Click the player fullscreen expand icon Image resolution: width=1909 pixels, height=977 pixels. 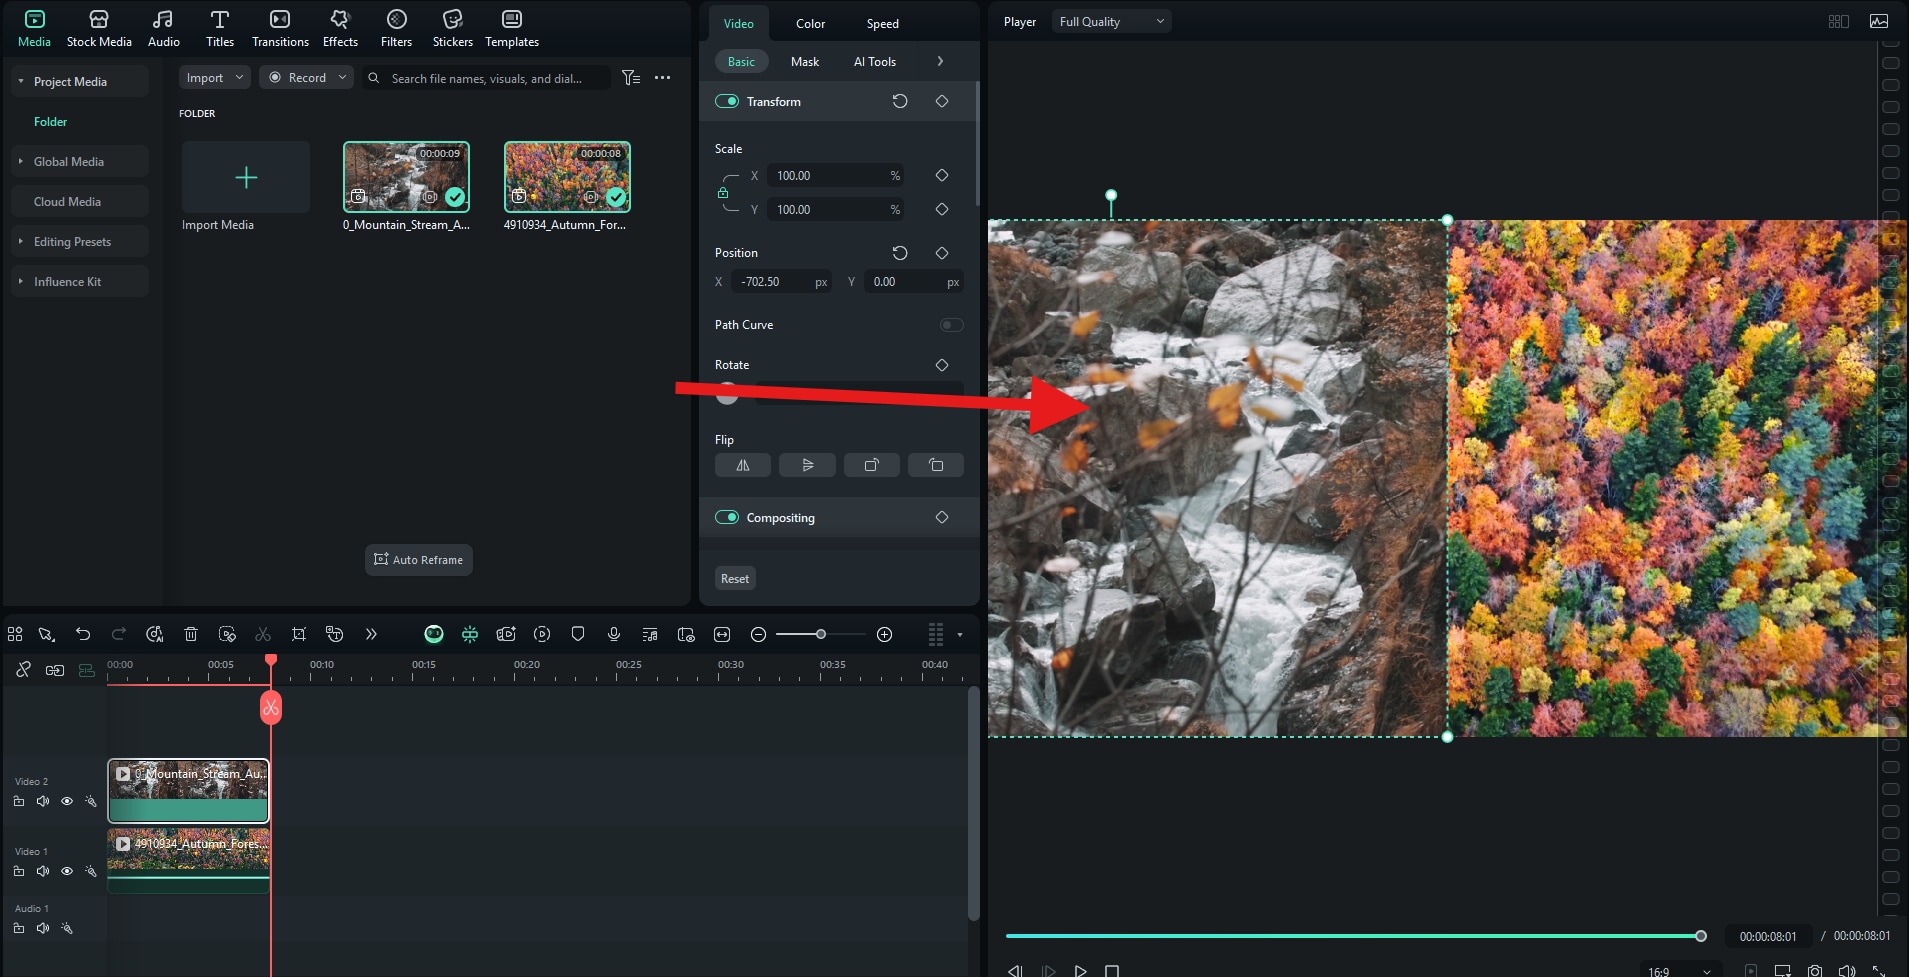click(x=1879, y=970)
